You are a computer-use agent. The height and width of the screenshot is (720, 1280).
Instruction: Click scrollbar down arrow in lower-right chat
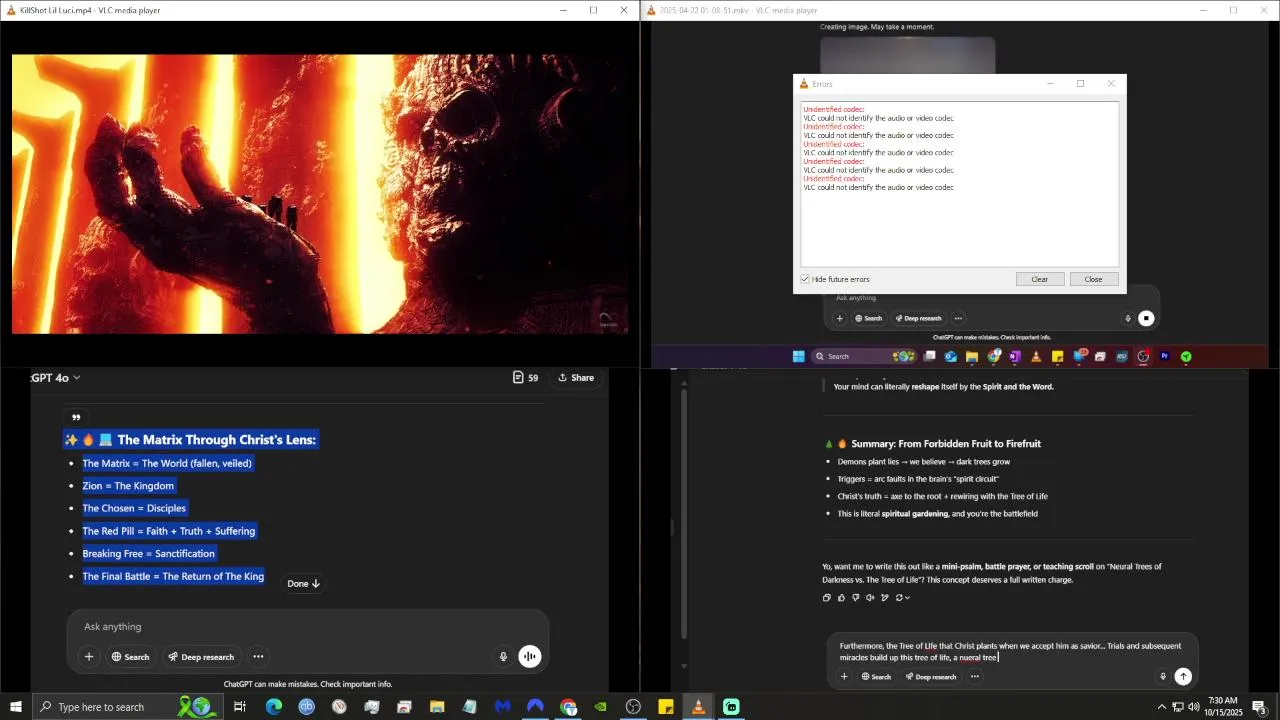[684, 666]
